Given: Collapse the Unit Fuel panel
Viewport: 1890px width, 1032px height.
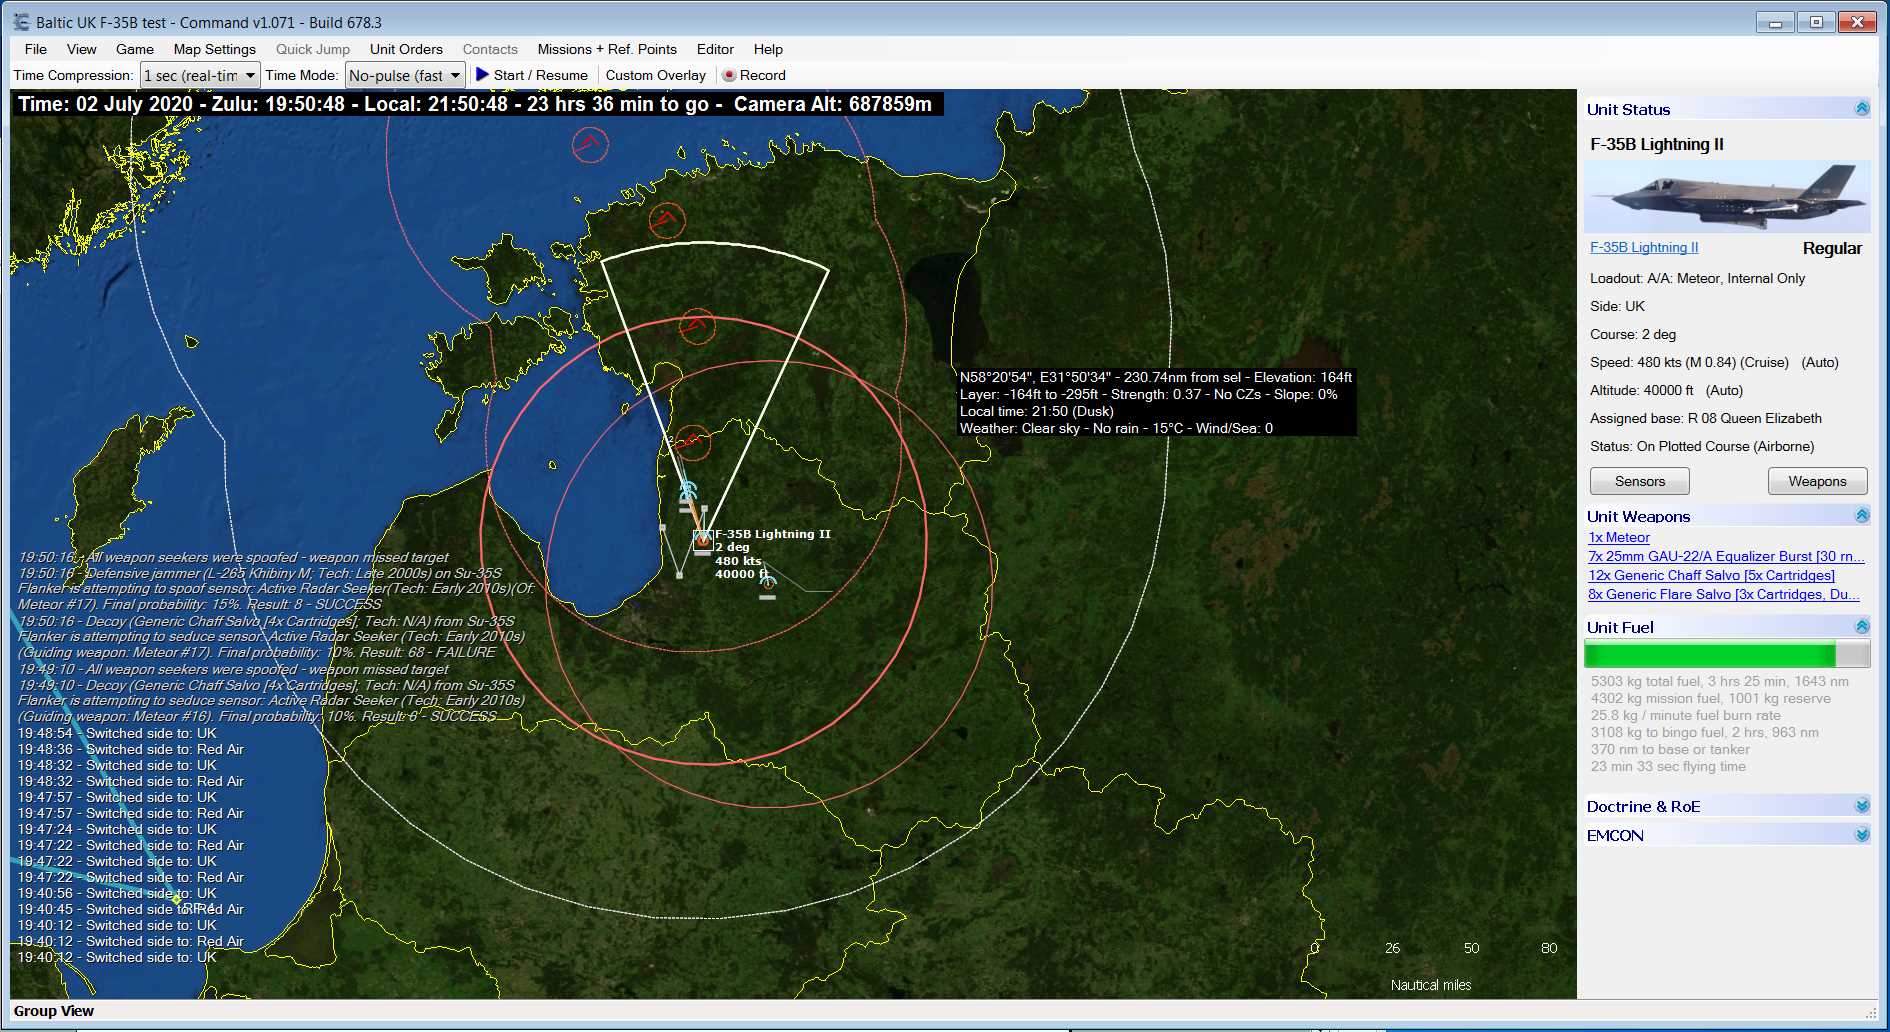Looking at the screenshot, I should pos(1862,627).
